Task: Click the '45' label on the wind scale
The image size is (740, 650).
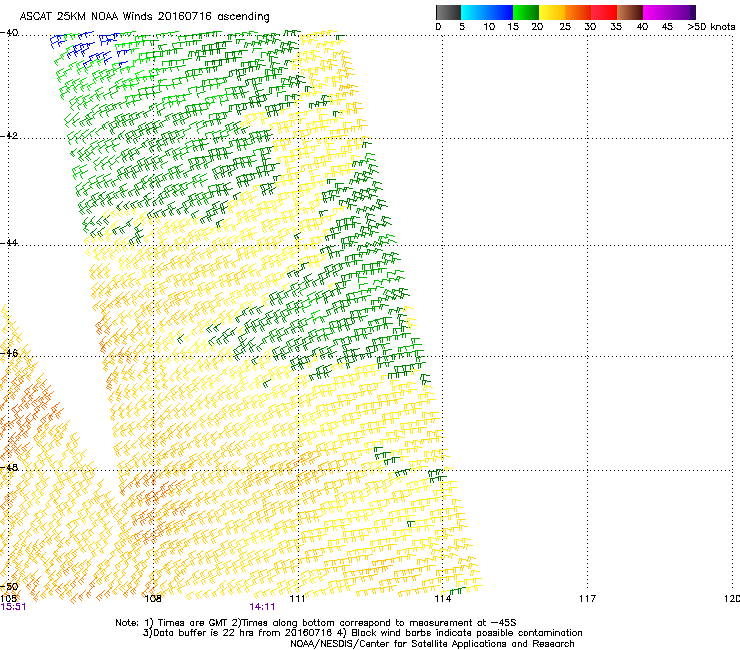Action: (x=667, y=27)
